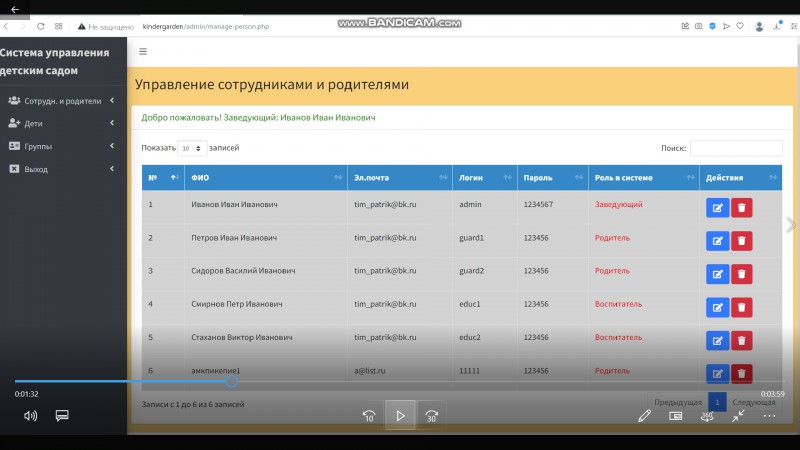Open the browser downloads icon
This screenshot has height=450, width=800.
tap(777, 26)
